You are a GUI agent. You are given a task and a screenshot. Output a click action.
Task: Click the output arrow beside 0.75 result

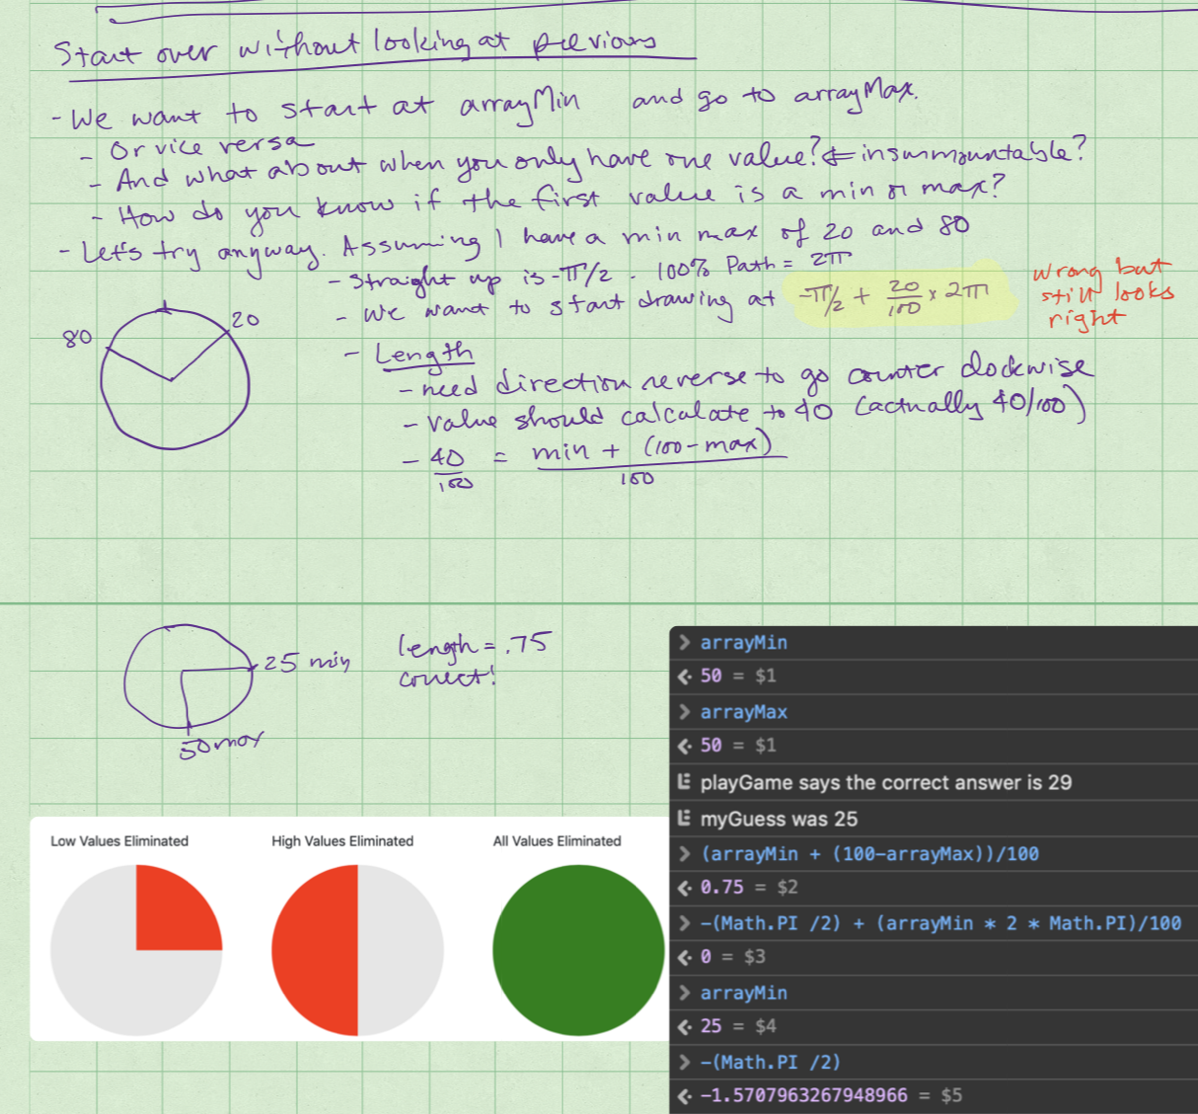(x=685, y=887)
